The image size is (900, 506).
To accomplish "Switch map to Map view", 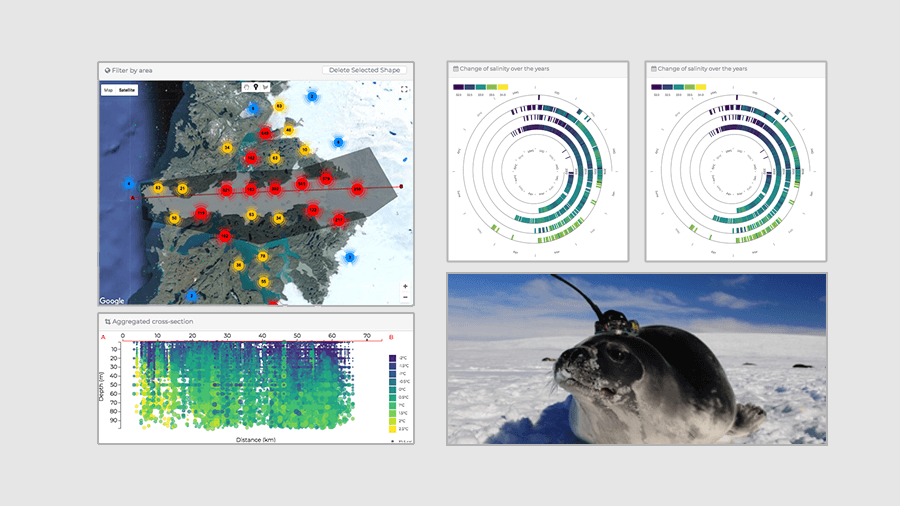I will tap(109, 90).
